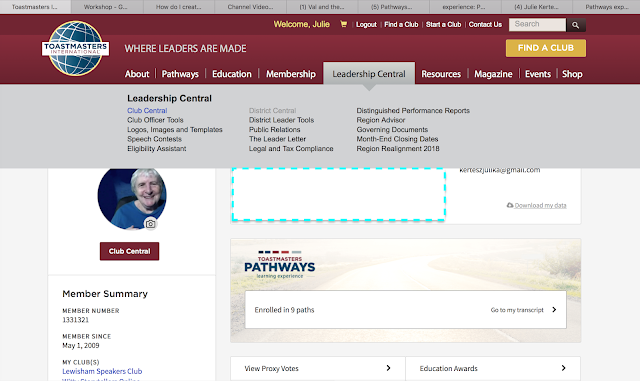Open Month-End Closing Dates link

pyautogui.click(x=397, y=139)
